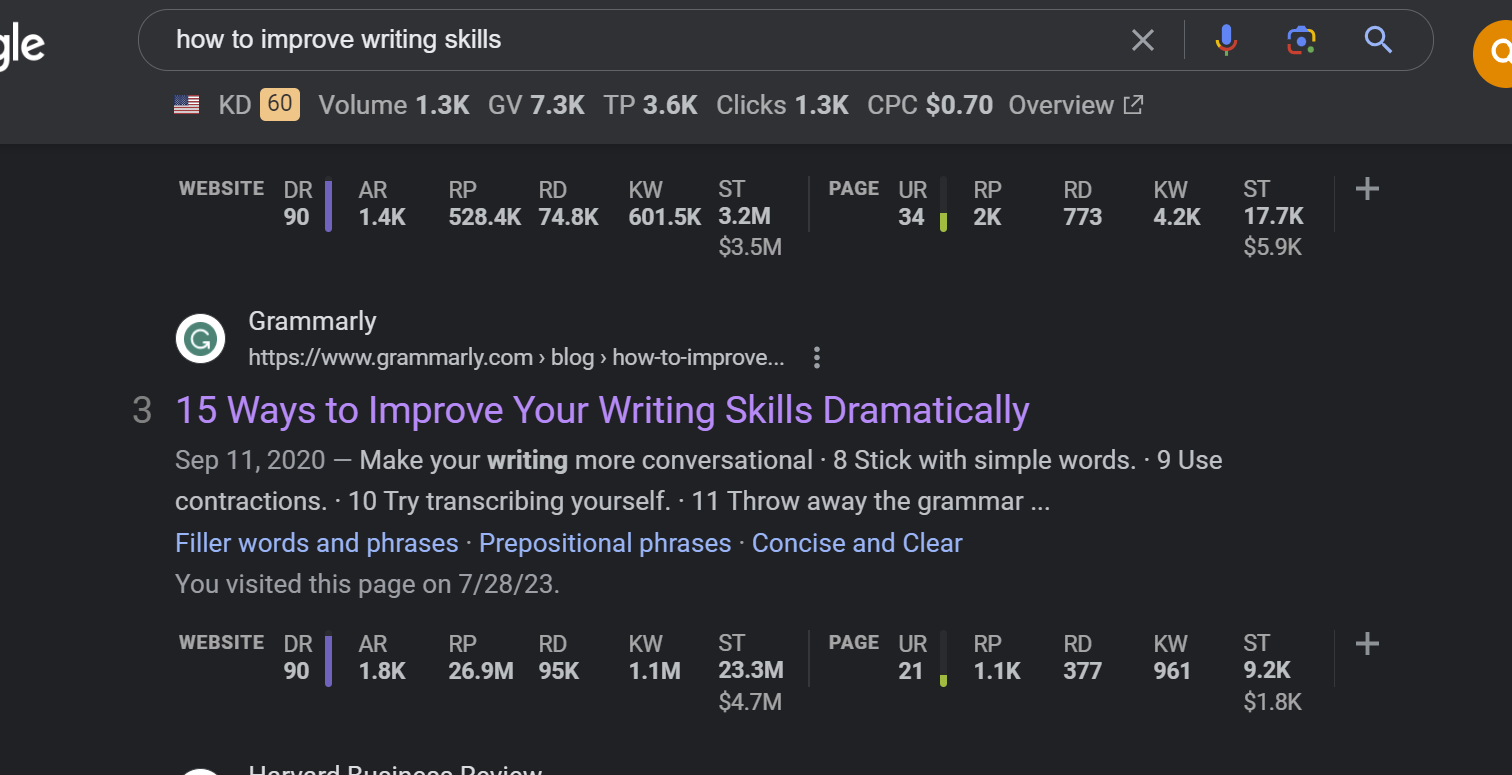Open '15 Ways to Improve Your Writing Skills' result
1512x775 pixels.
[x=602, y=410]
